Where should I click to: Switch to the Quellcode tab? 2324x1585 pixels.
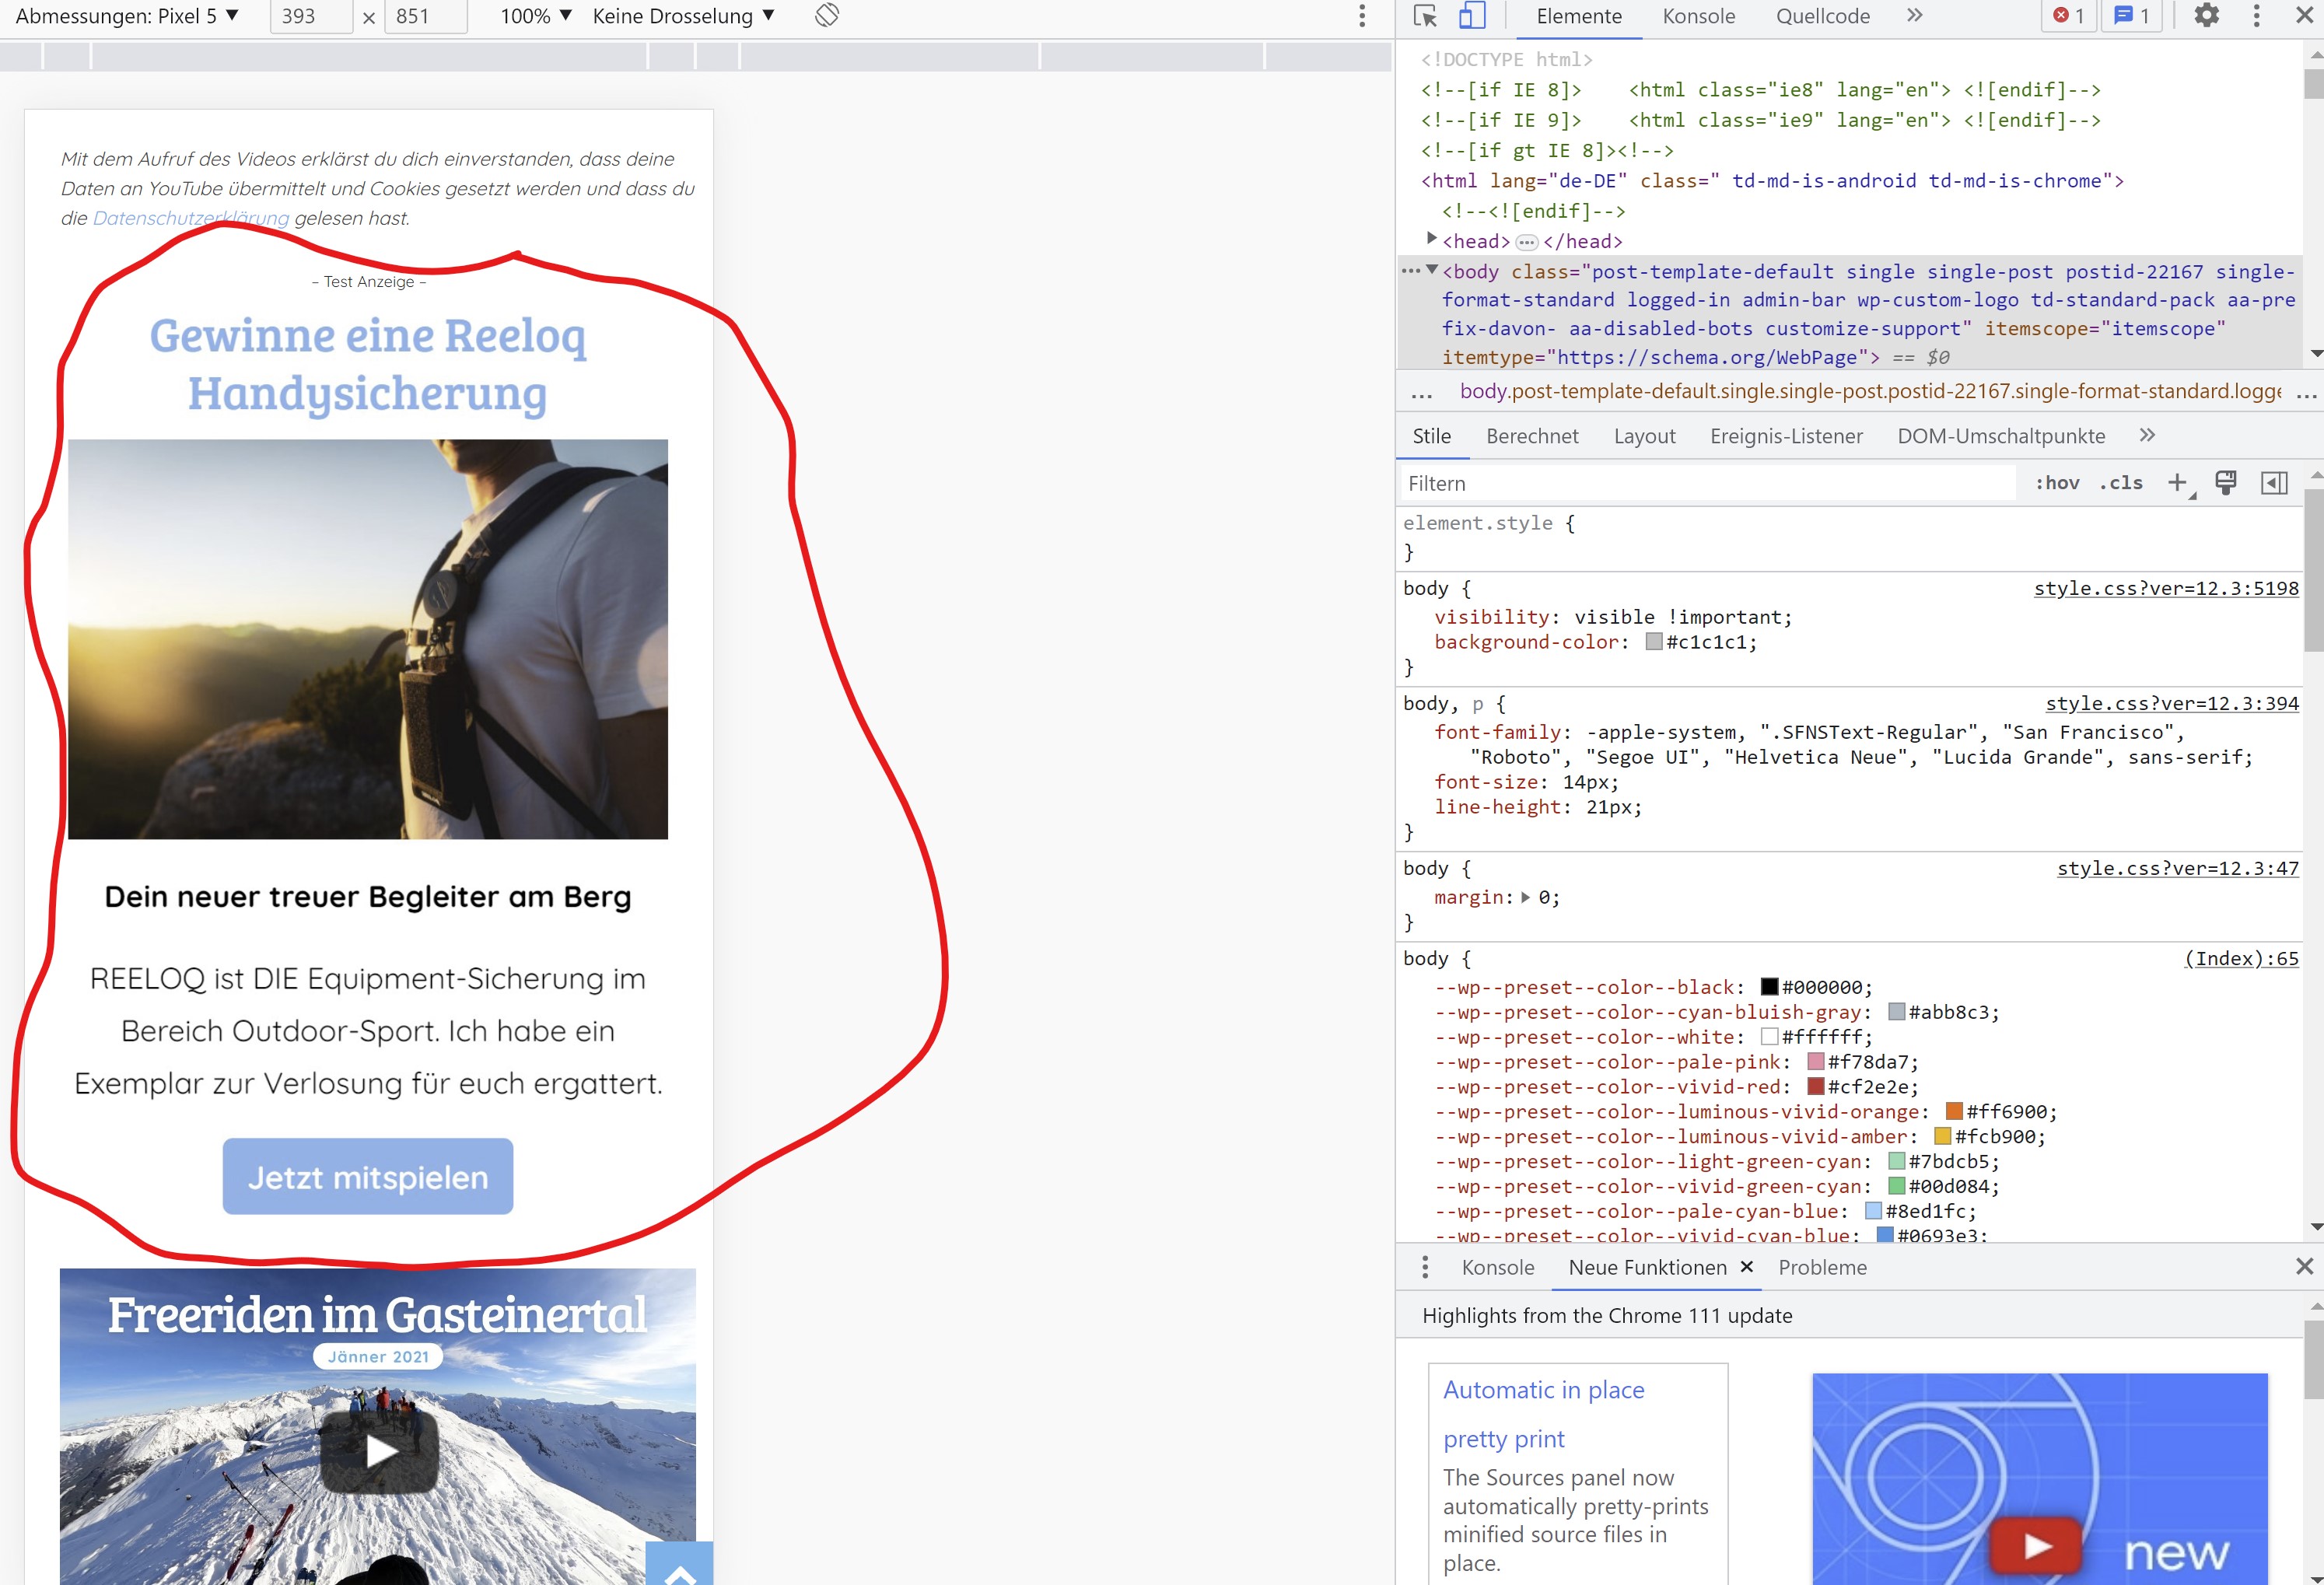pyautogui.click(x=1823, y=17)
